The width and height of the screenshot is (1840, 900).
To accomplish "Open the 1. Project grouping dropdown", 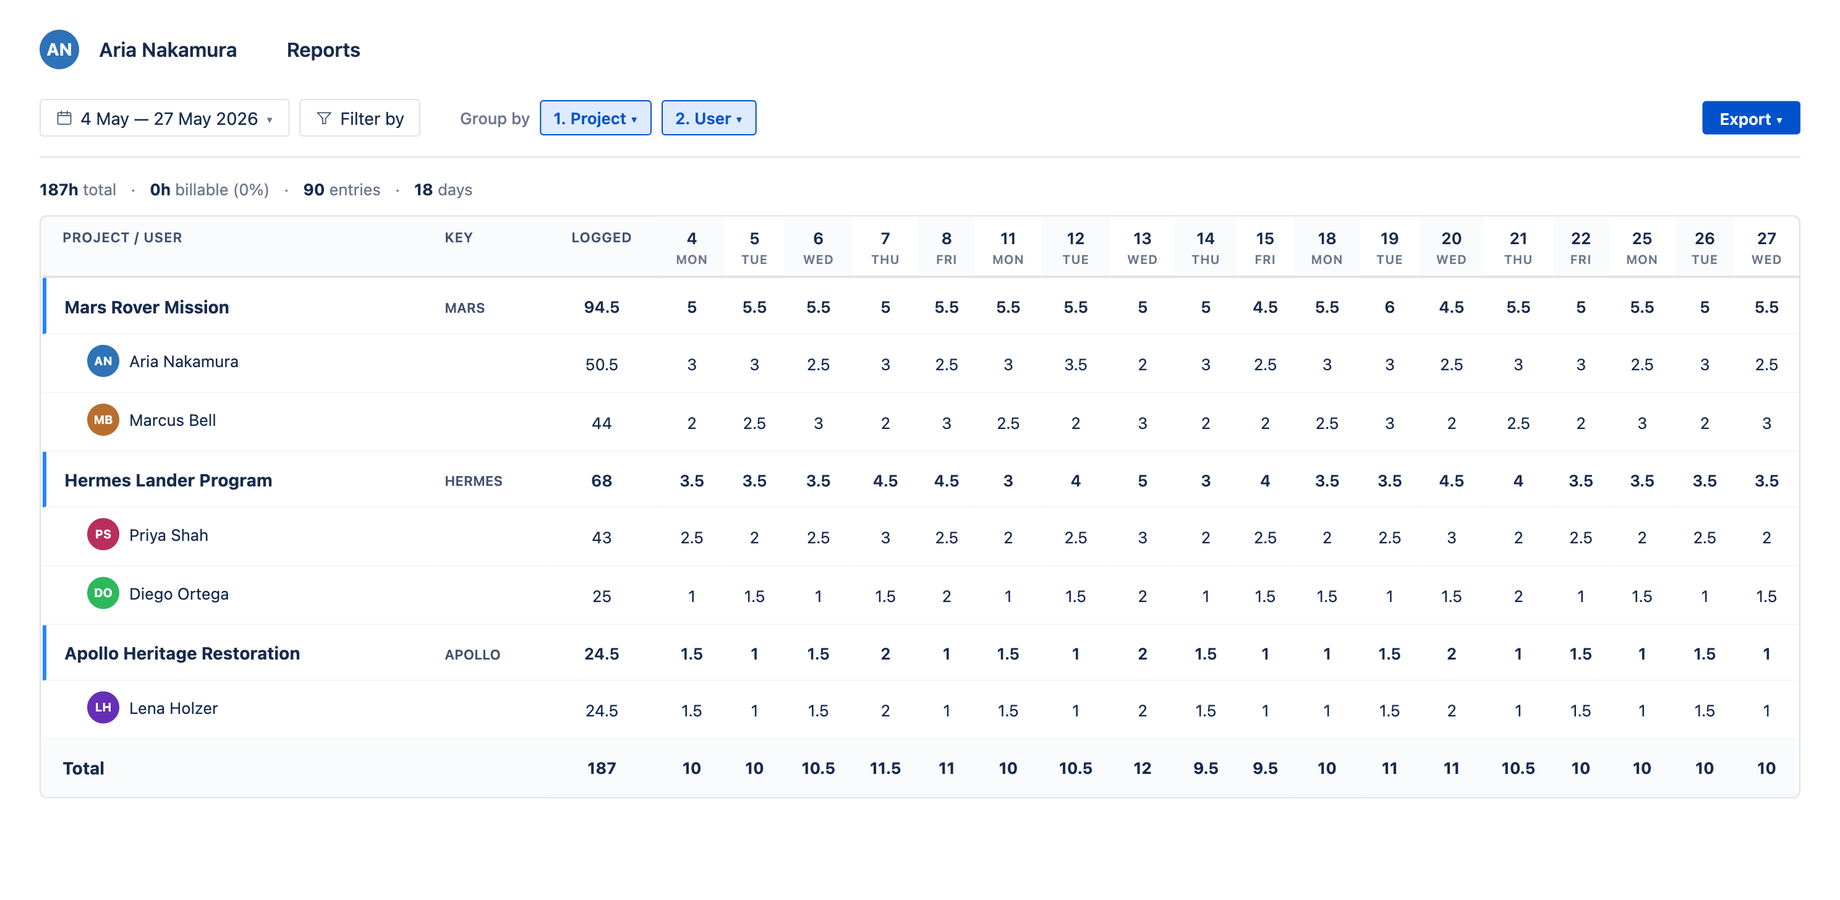I will [595, 118].
